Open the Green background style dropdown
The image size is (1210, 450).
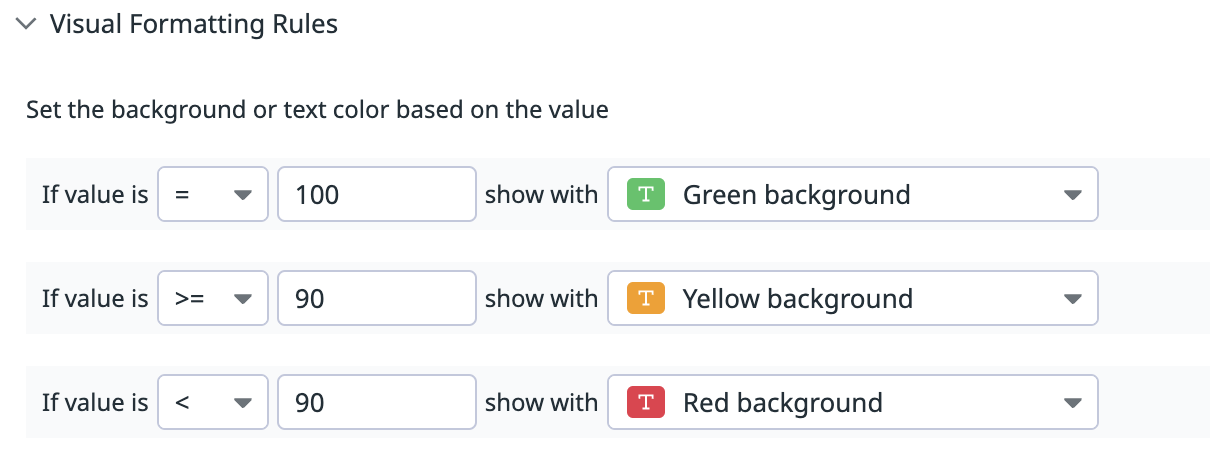click(852, 194)
